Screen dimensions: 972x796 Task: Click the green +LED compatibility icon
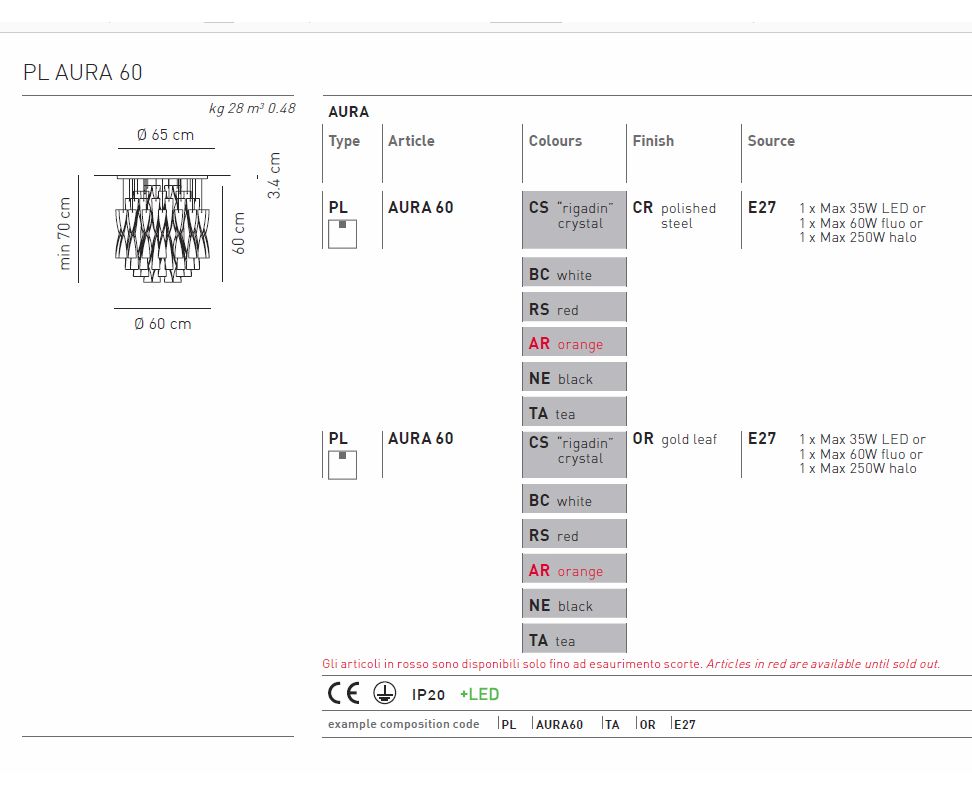[479, 695]
